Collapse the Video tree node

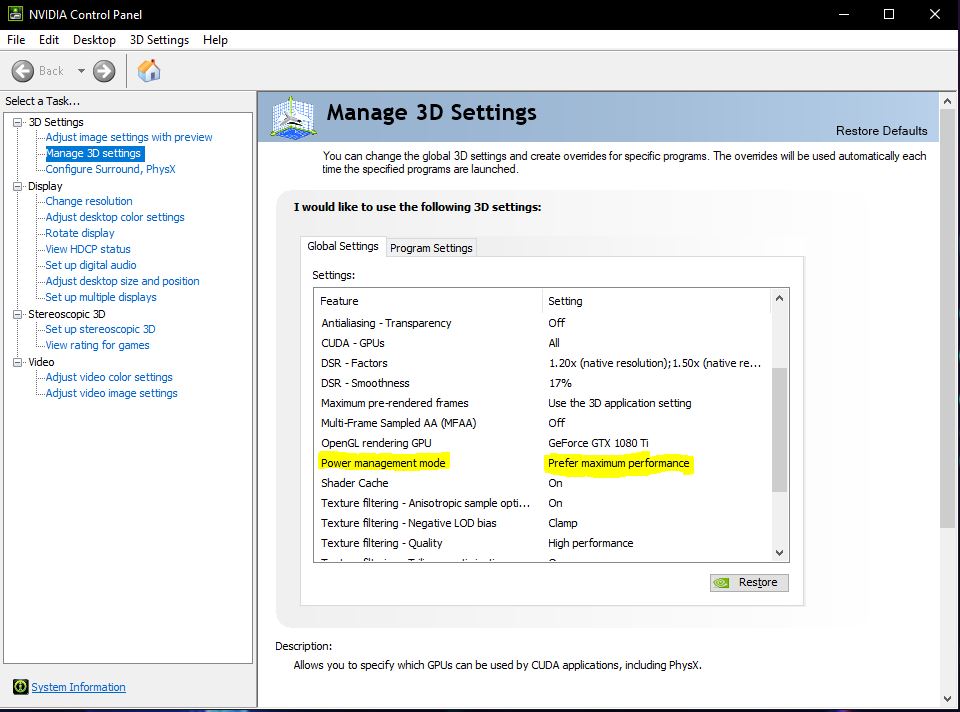coord(18,362)
